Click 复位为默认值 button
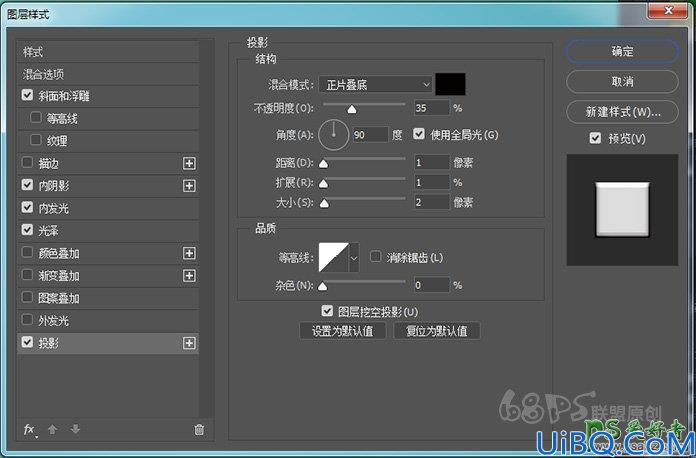This screenshot has height=458, width=696. [436, 331]
